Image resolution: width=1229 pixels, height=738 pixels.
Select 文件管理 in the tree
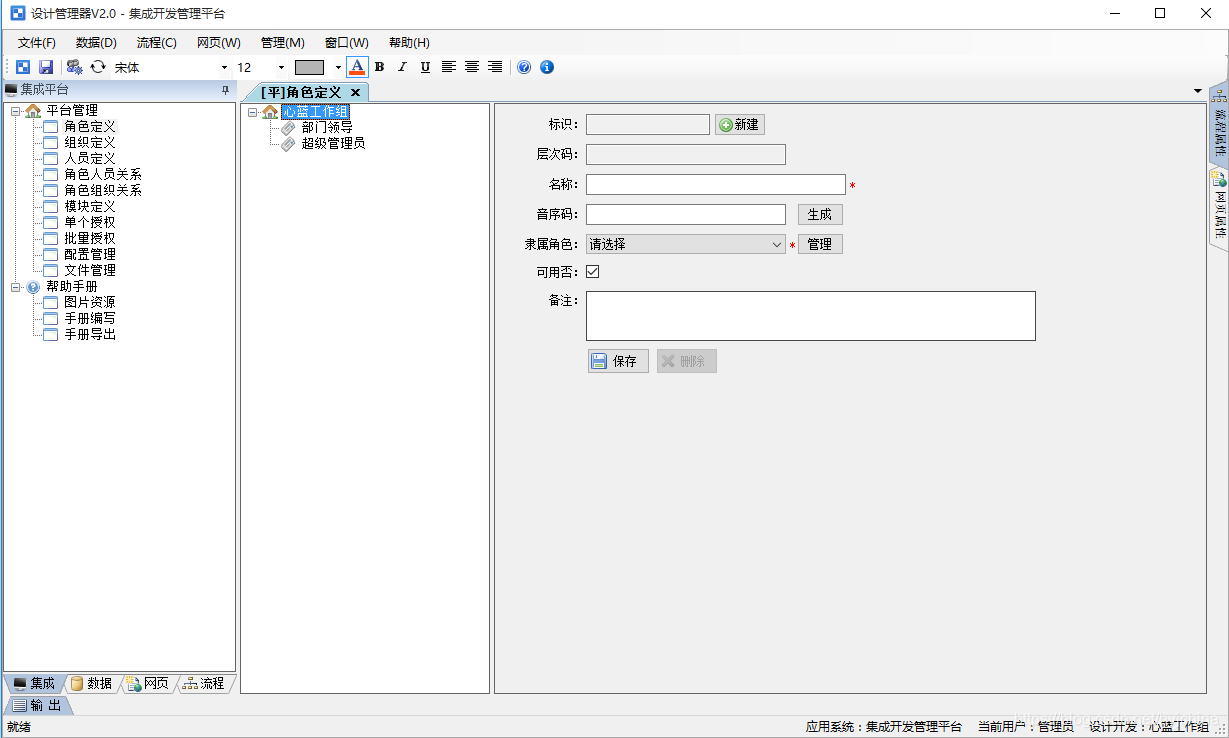pyautogui.click(x=90, y=271)
